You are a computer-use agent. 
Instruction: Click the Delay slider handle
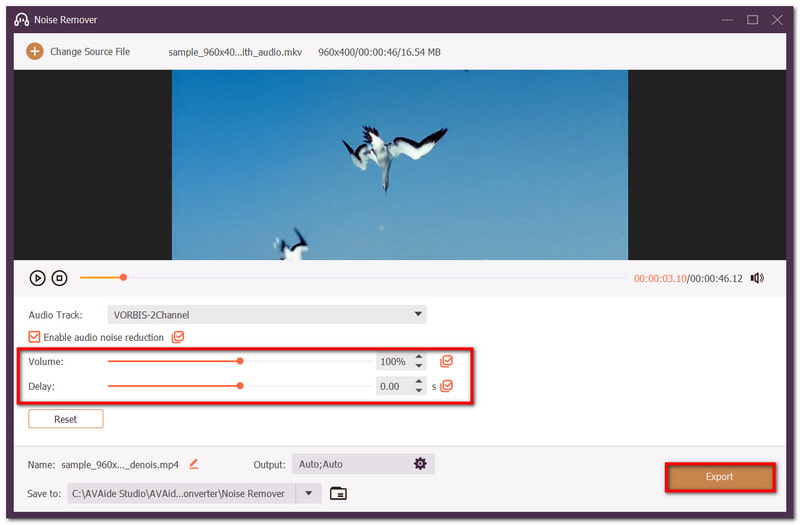(x=240, y=386)
